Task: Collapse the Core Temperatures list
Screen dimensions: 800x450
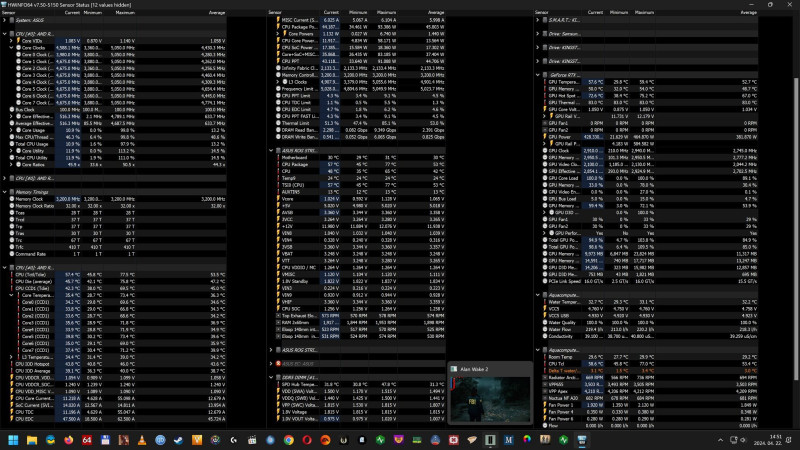Action: [x=11, y=295]
